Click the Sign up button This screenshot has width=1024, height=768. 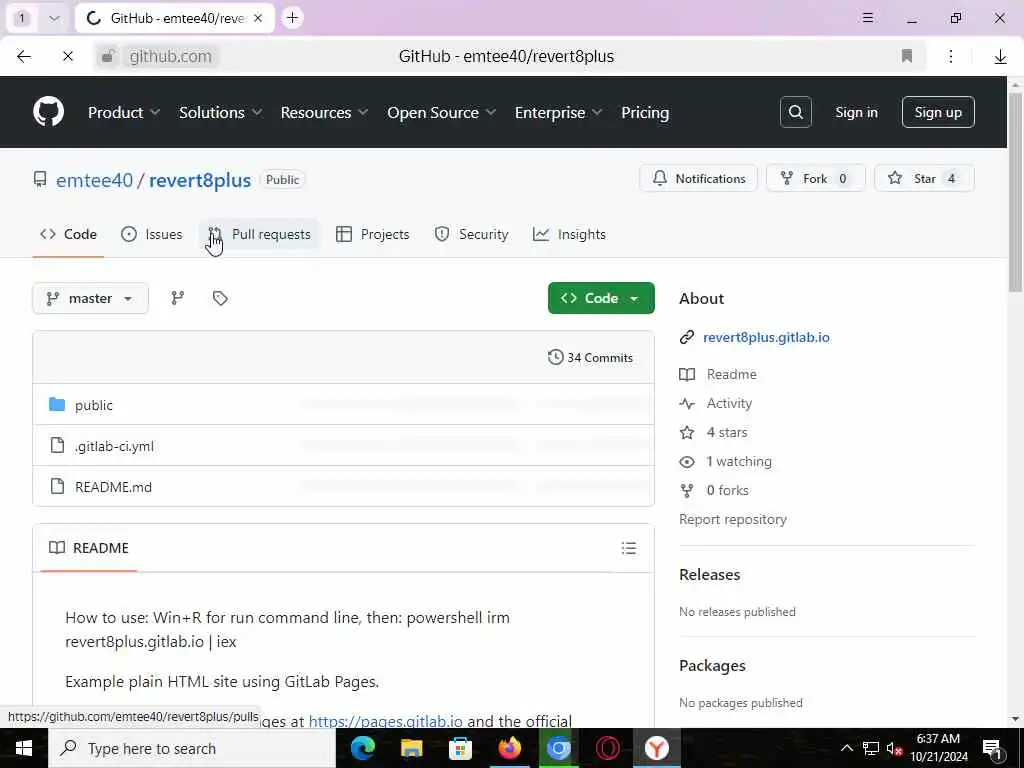pyautogui.click(x=938, y=112)
